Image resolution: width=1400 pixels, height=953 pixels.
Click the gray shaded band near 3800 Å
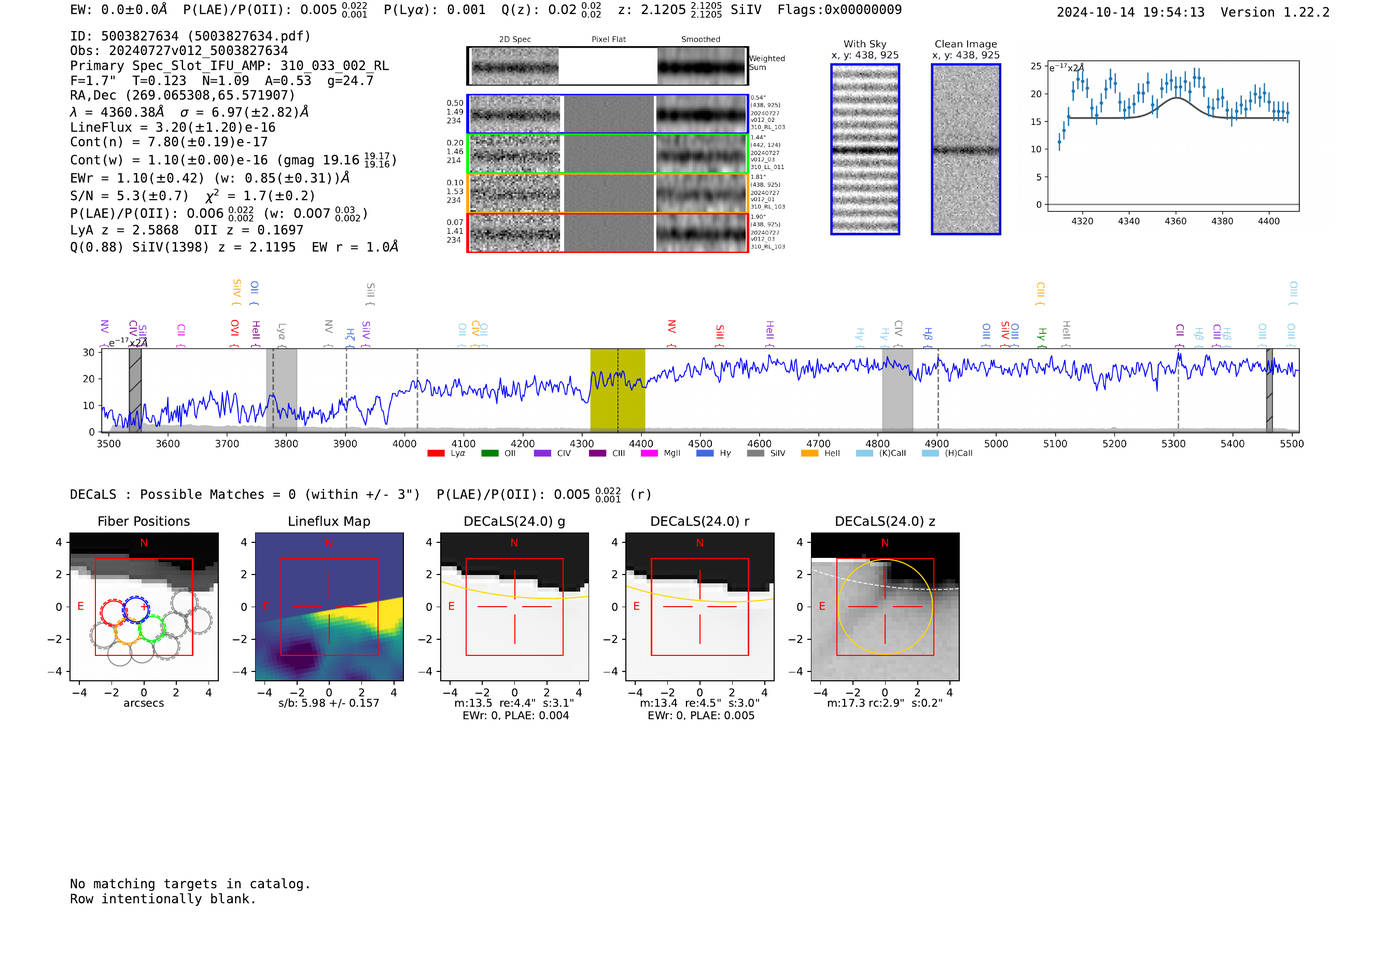tap(282, 390)
